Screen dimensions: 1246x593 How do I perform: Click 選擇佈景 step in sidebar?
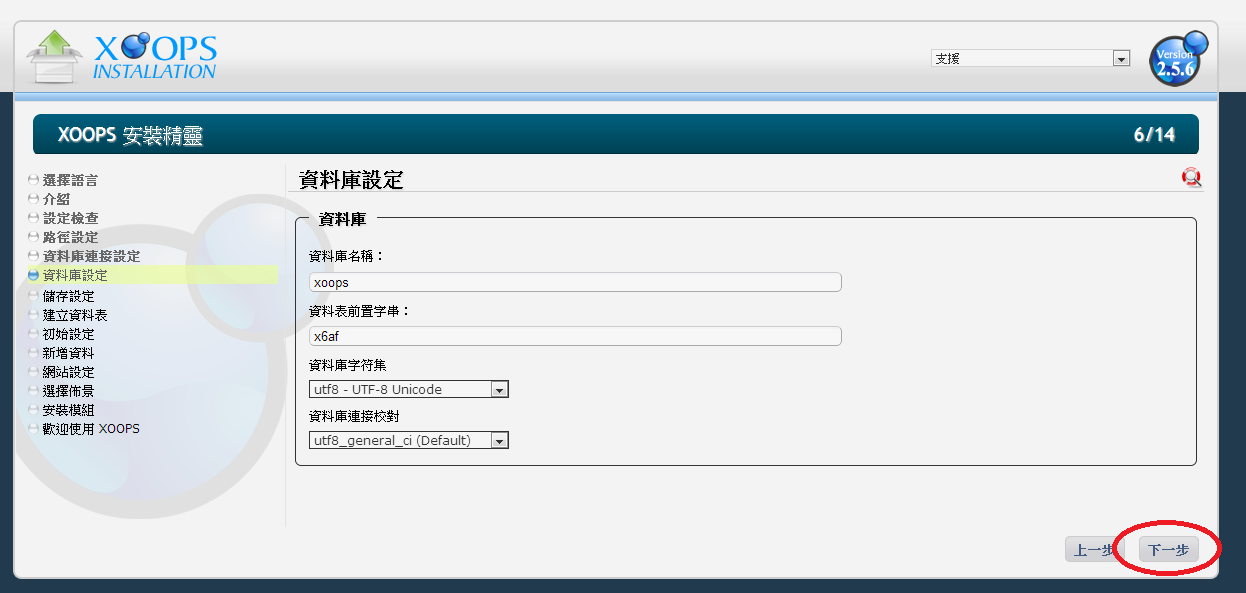tap(68, 391)
